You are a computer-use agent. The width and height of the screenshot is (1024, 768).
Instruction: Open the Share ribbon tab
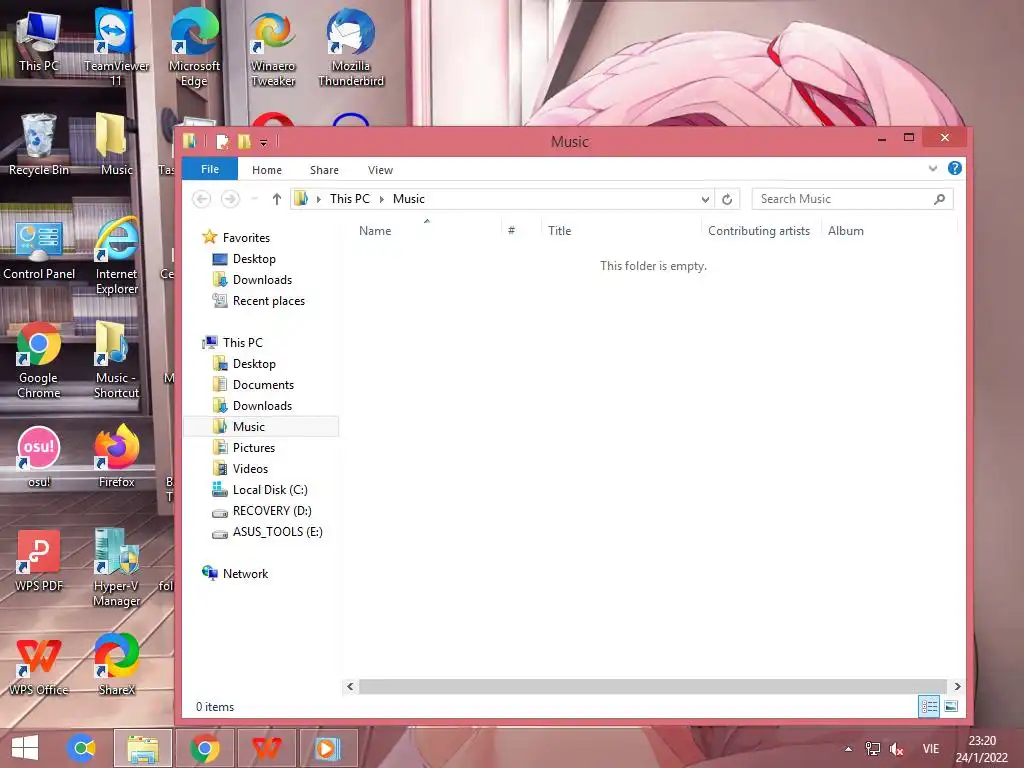click(324, 170)
